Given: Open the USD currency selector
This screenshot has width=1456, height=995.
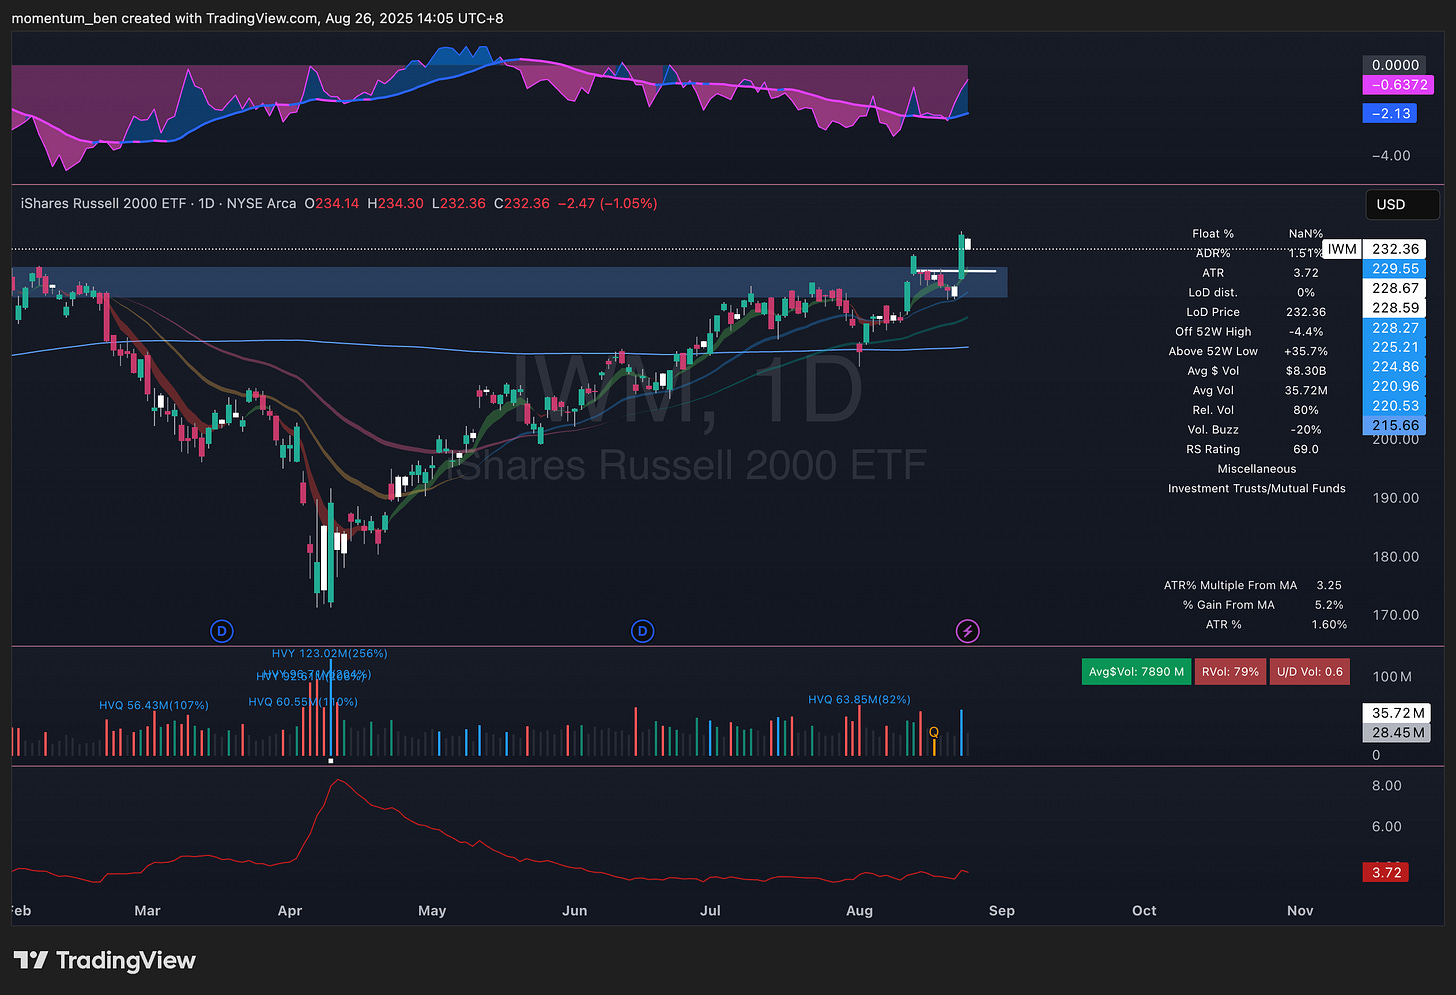Looking at the screenshot, I should (1402, 204).
